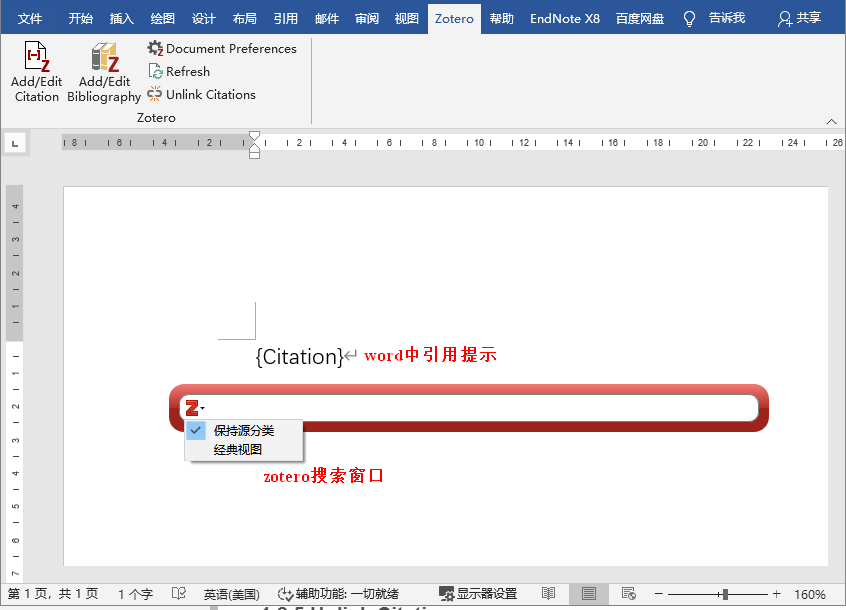Collapse the ribbon with the chevron
The height and width of the screenshot is (610, 846).
pyautogui.click(x=831, y=121)
